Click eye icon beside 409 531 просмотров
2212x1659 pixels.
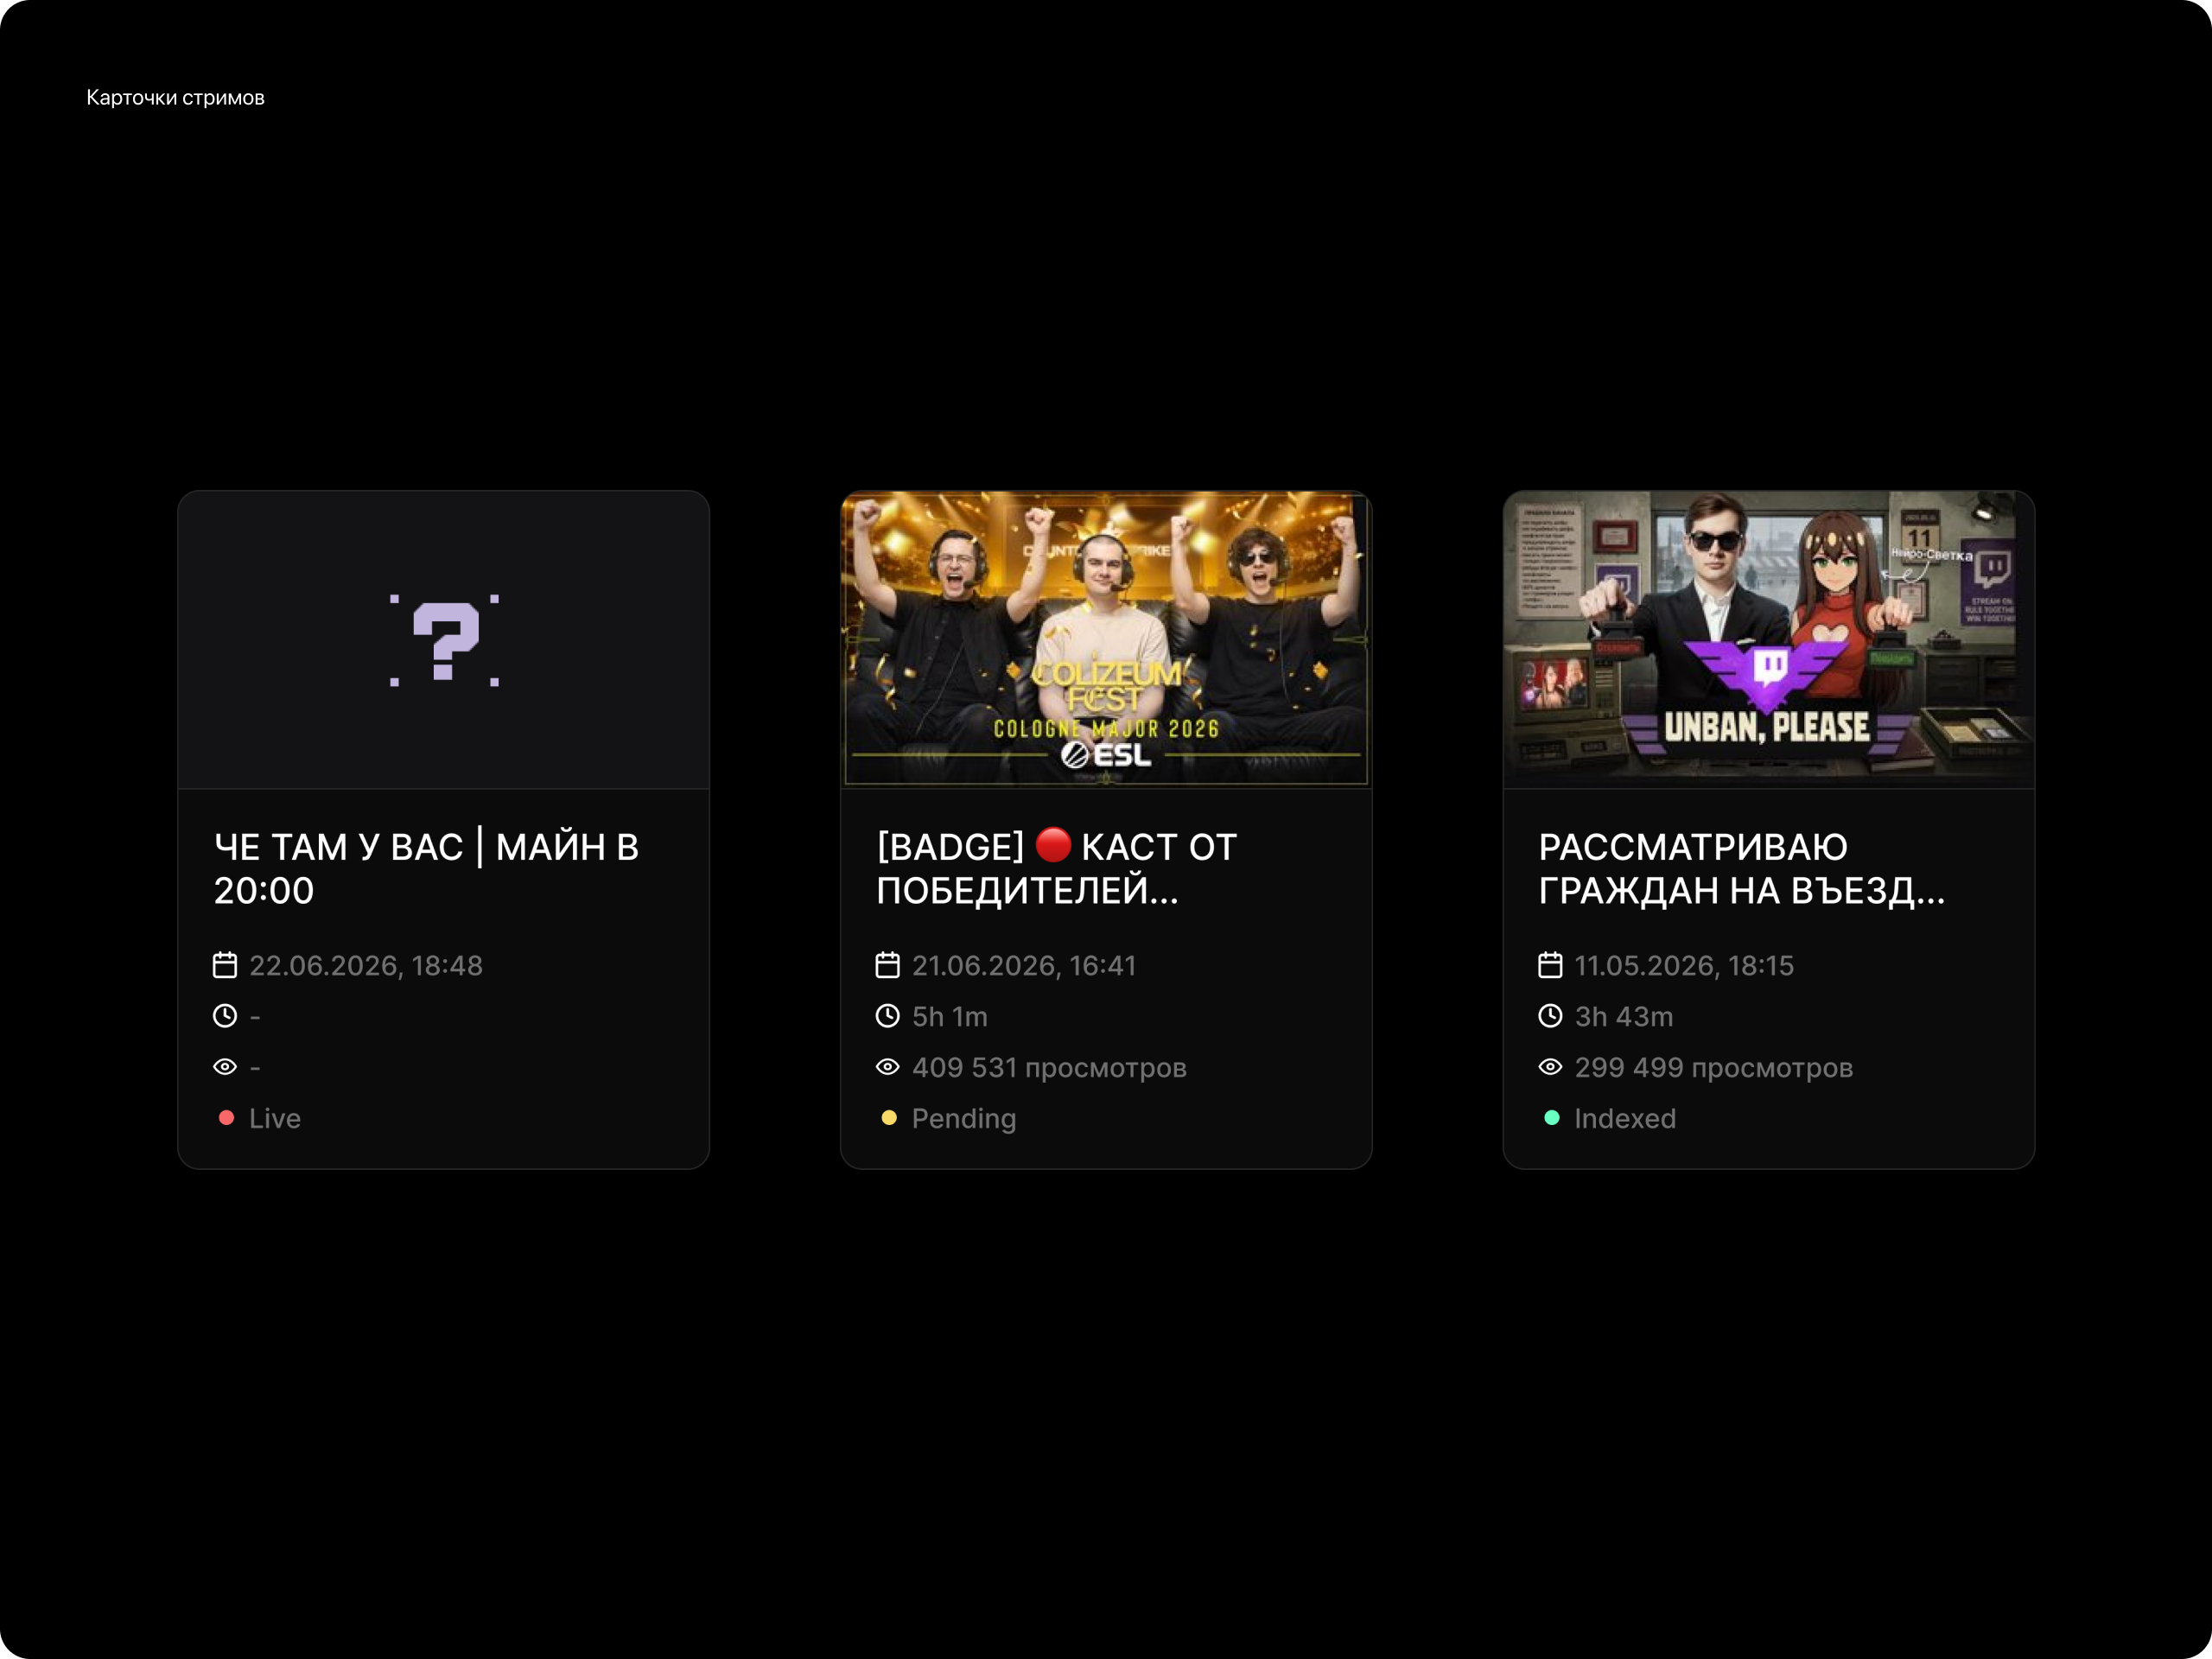point(888,1067)
